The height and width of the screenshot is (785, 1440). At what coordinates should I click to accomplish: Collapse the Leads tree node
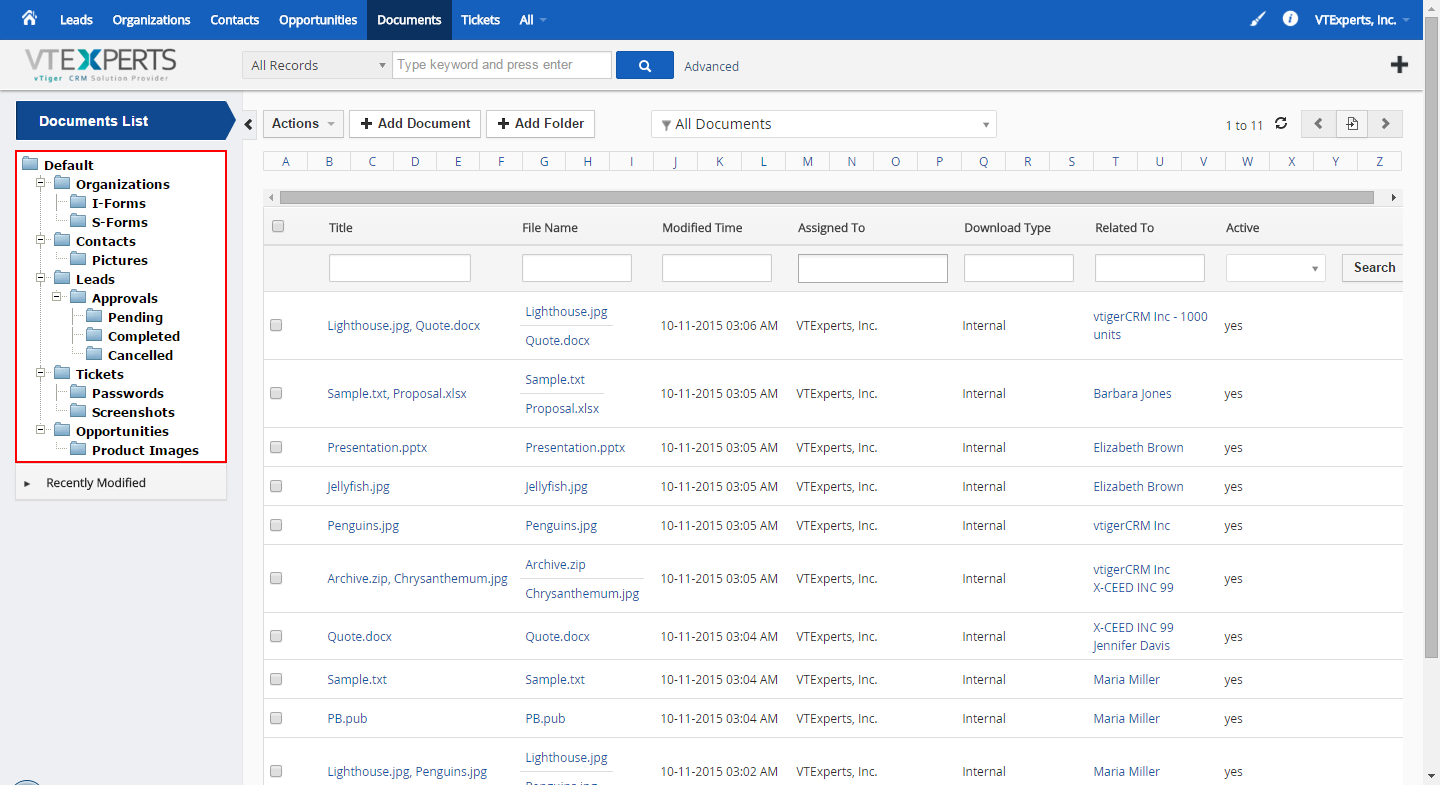coord(41,279)
